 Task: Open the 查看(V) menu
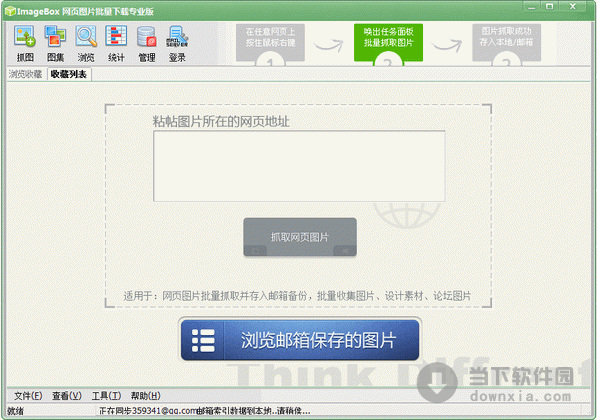[x=67, y=396]
